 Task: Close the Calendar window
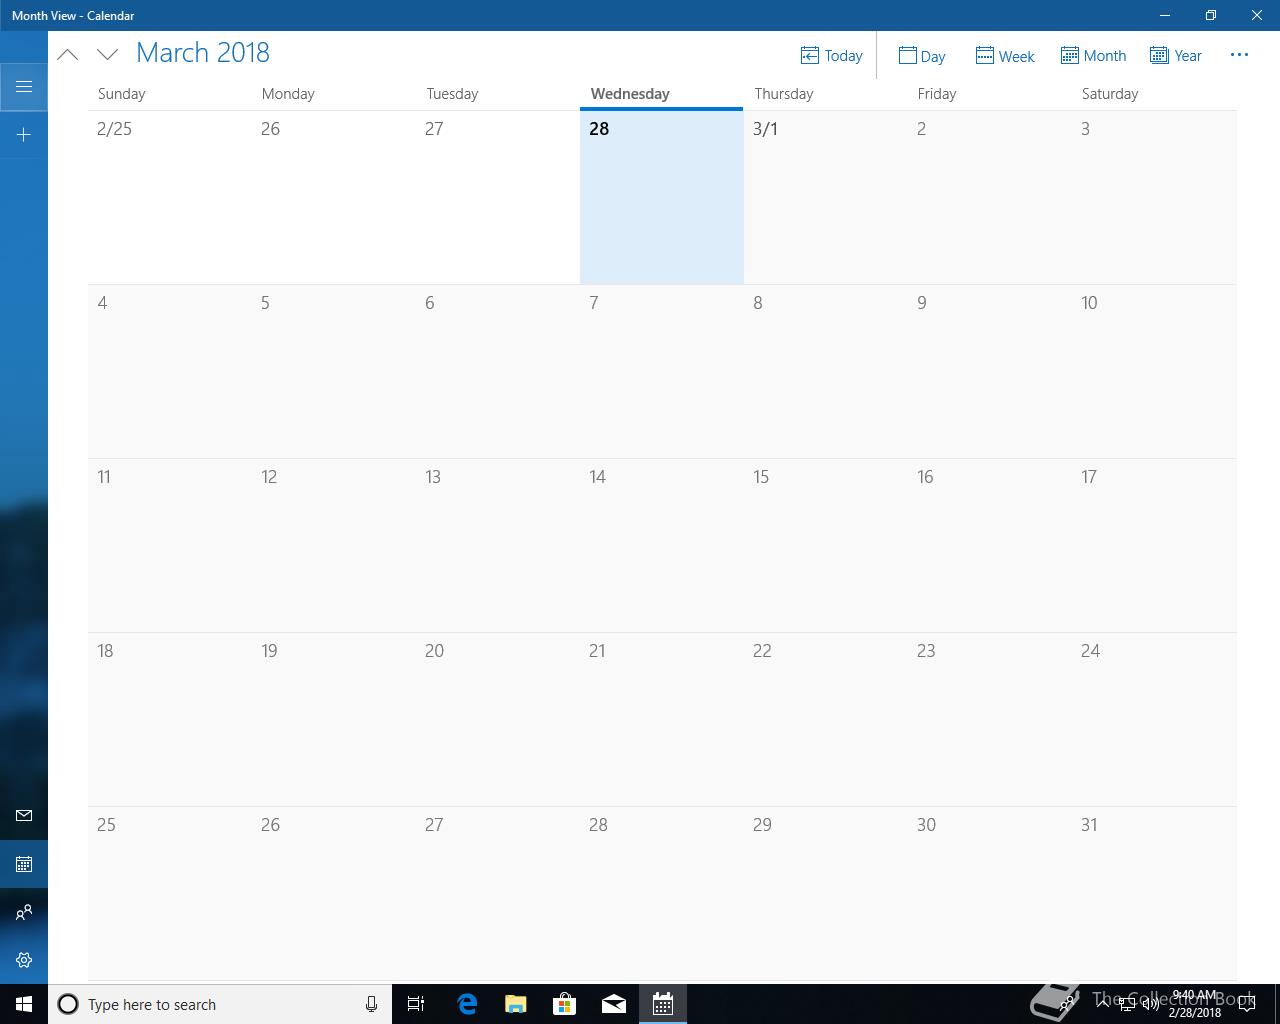[x=1257, y=15]
